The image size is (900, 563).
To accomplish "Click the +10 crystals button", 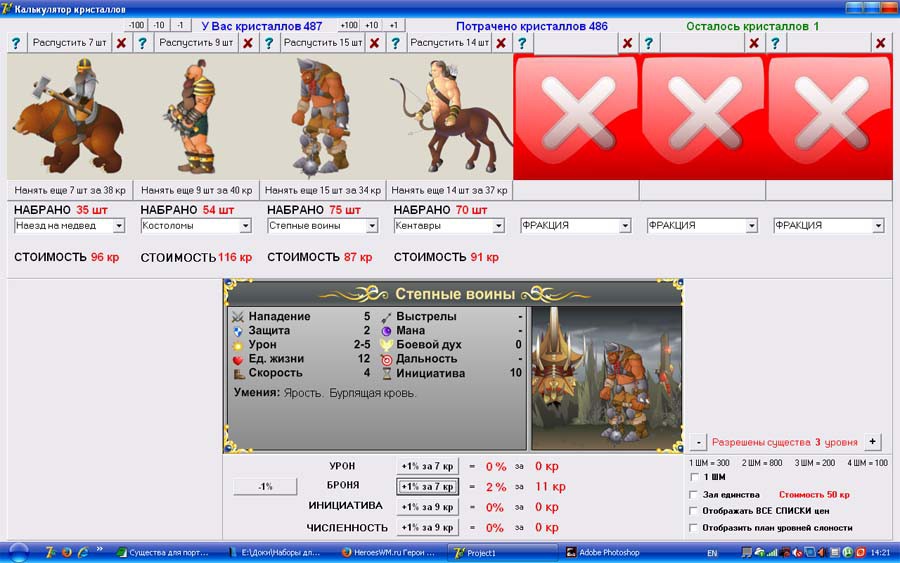I will pyautogui.click(x=372, y=25).
